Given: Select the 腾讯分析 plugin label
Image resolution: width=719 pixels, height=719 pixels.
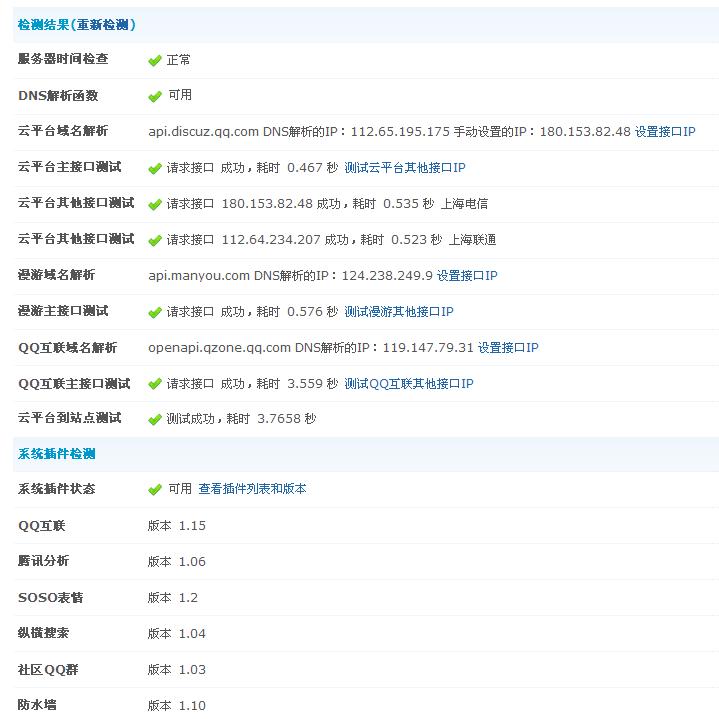Looking at the screenshot, I should (43, 561).
